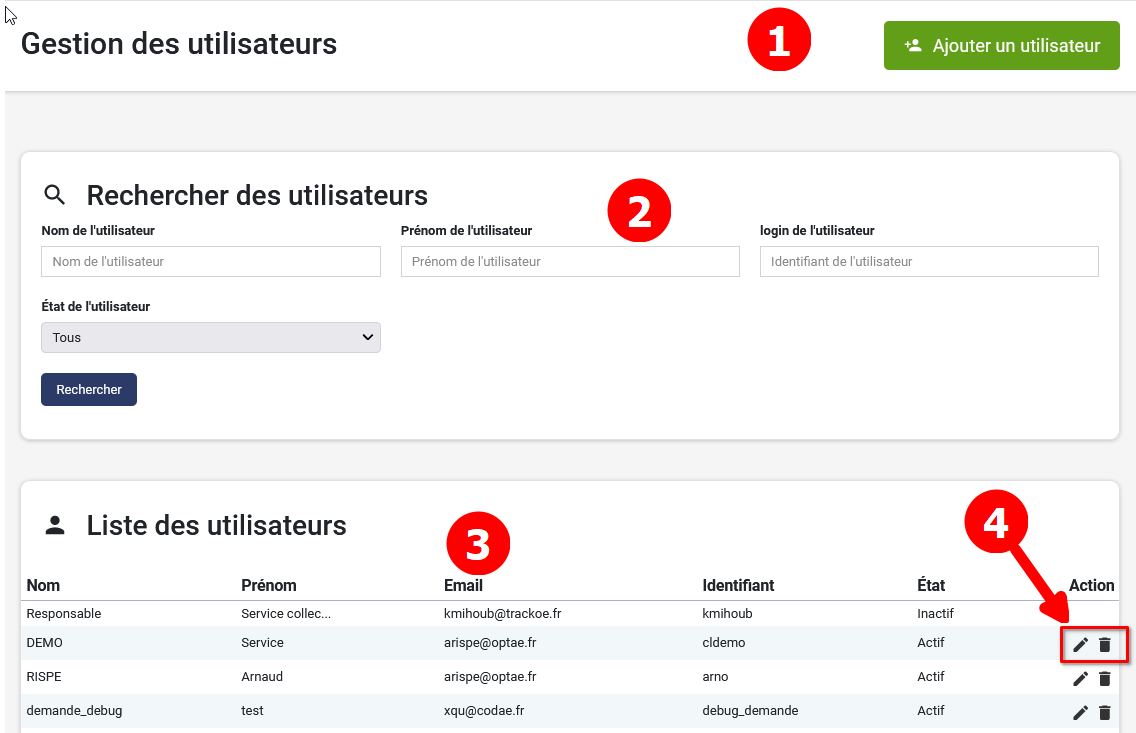
Task: Delete the demande_debug user
Action: (1105, 713)
